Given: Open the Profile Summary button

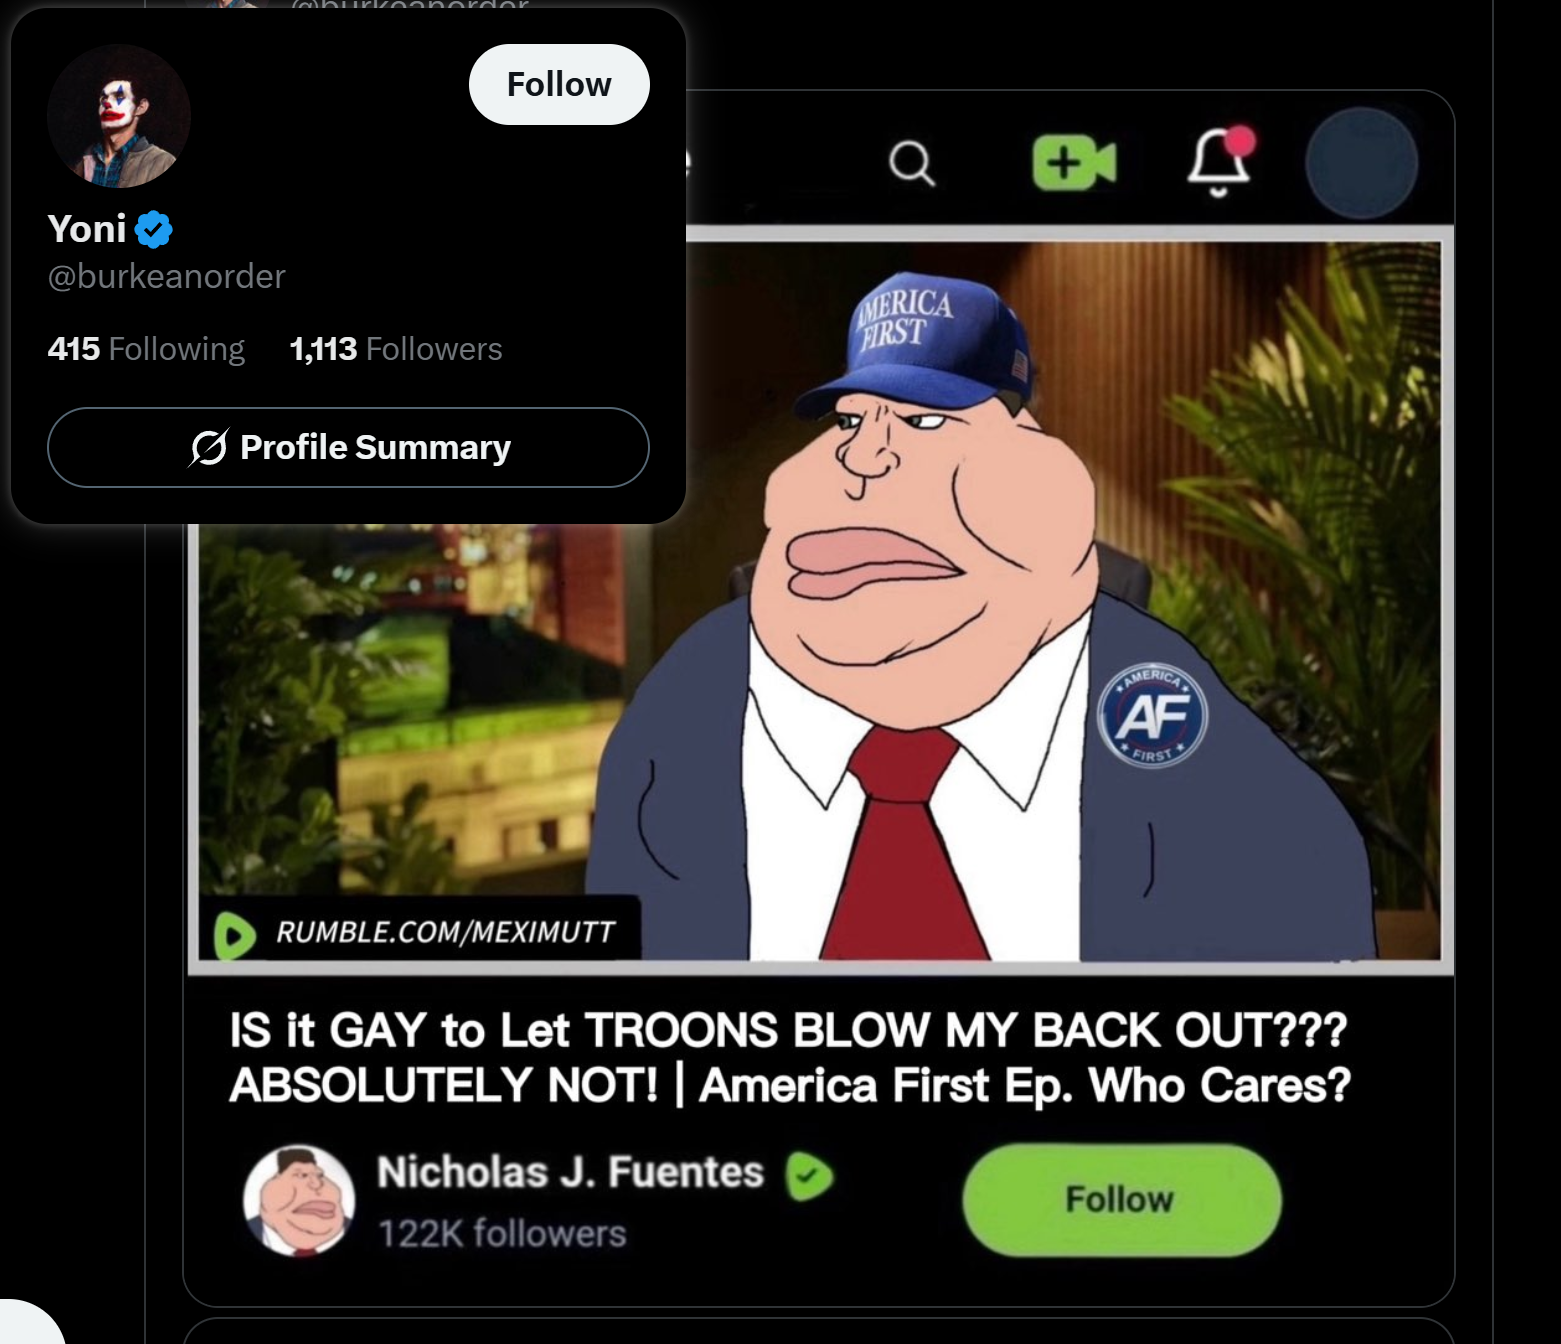Looking at the screenshot, I should [x=348, y=447].
